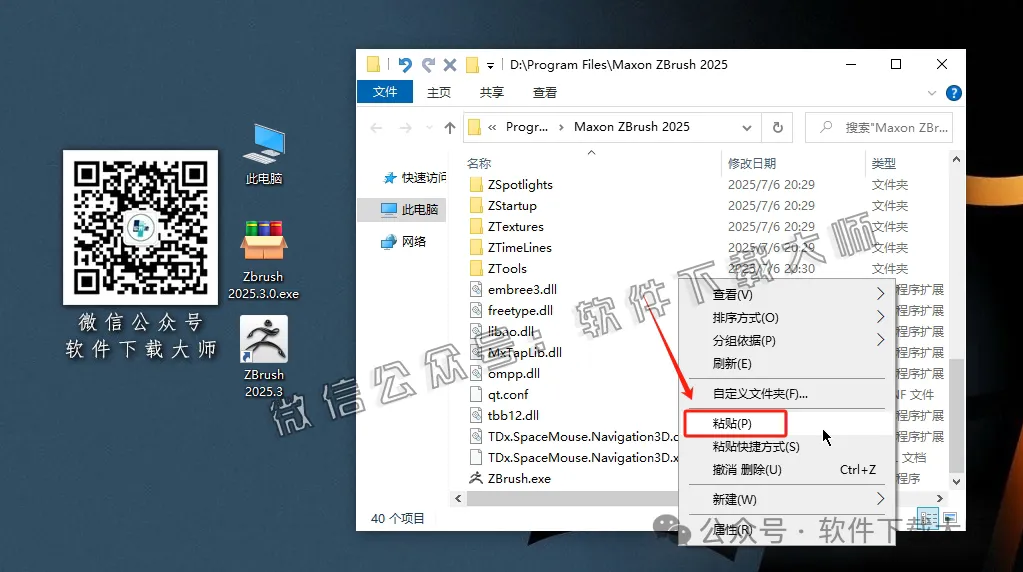The image size is (1023, 572).
Task: Select the tbb12.dll file
Action: [513, 415]
